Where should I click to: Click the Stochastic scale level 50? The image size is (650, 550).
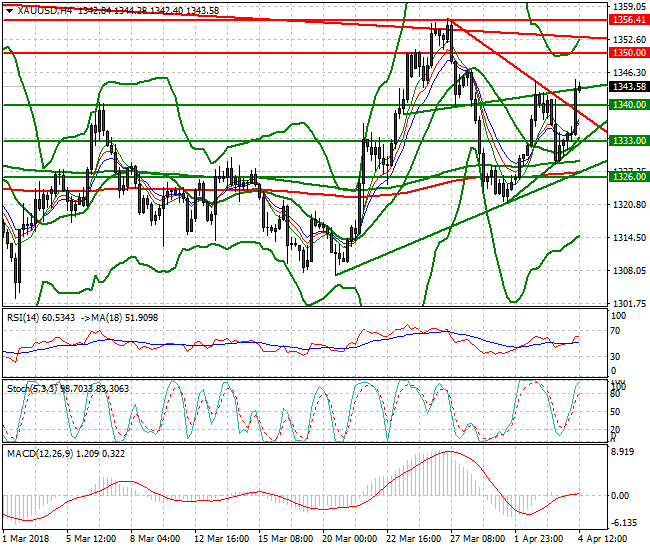pos(616,412)
